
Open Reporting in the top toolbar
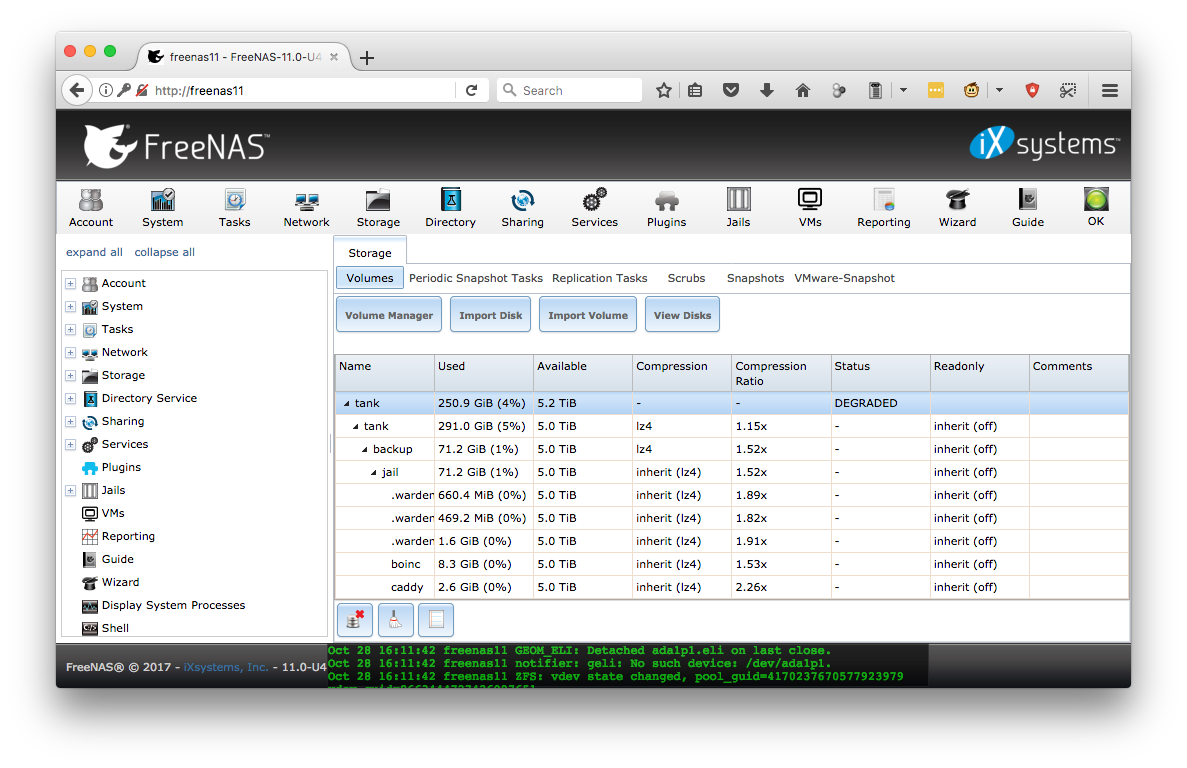point(883,207)
